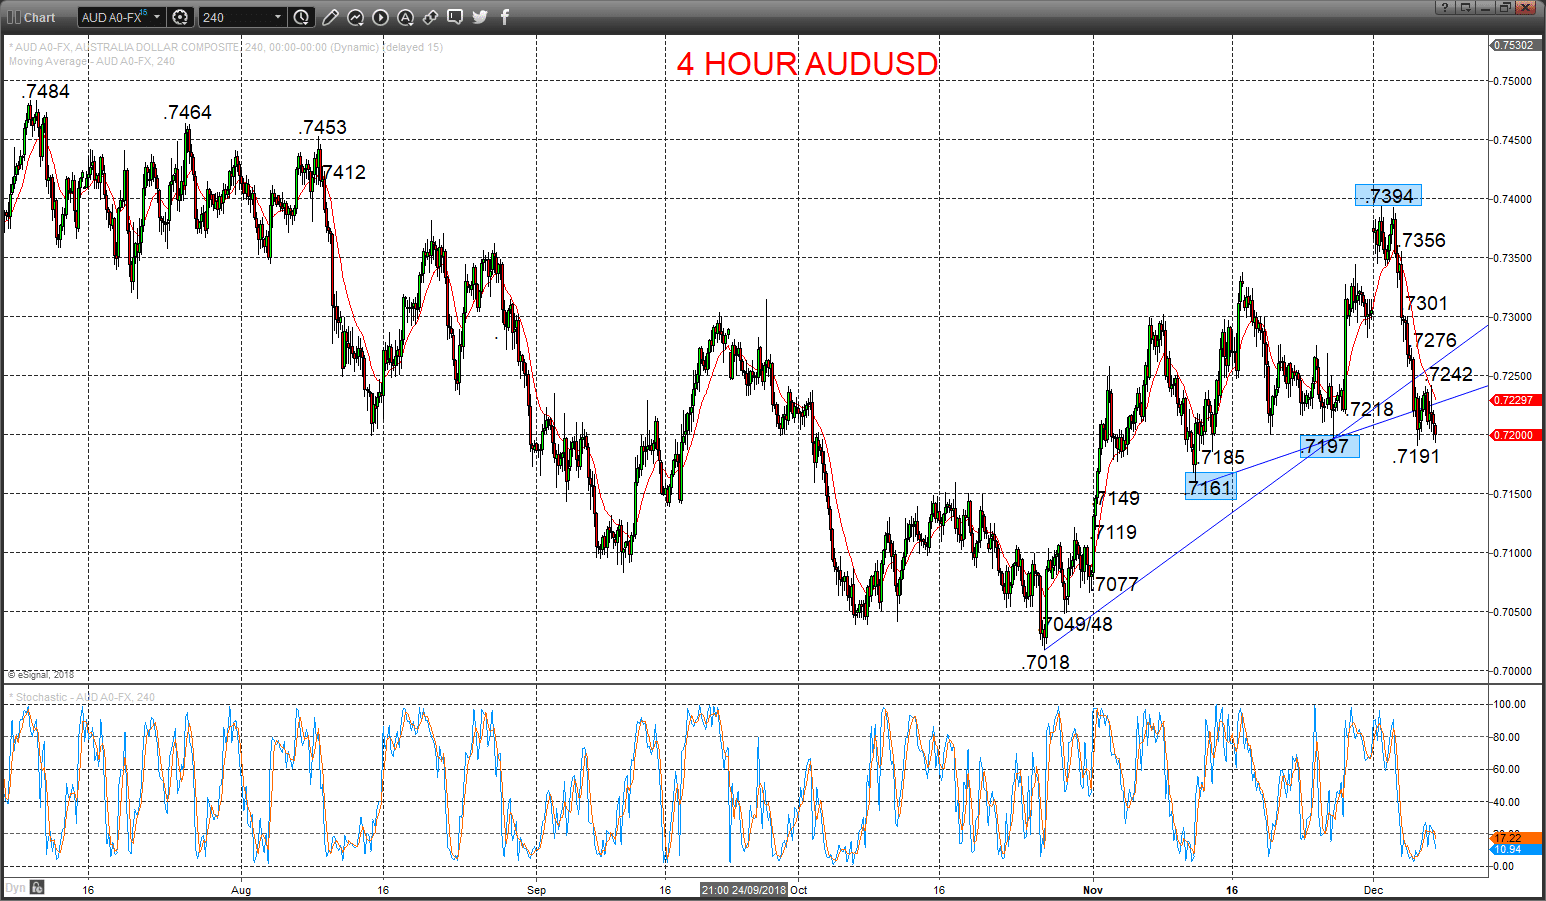
Task: Click the 0.70000 price axis label
Action: click(1513, 671)
